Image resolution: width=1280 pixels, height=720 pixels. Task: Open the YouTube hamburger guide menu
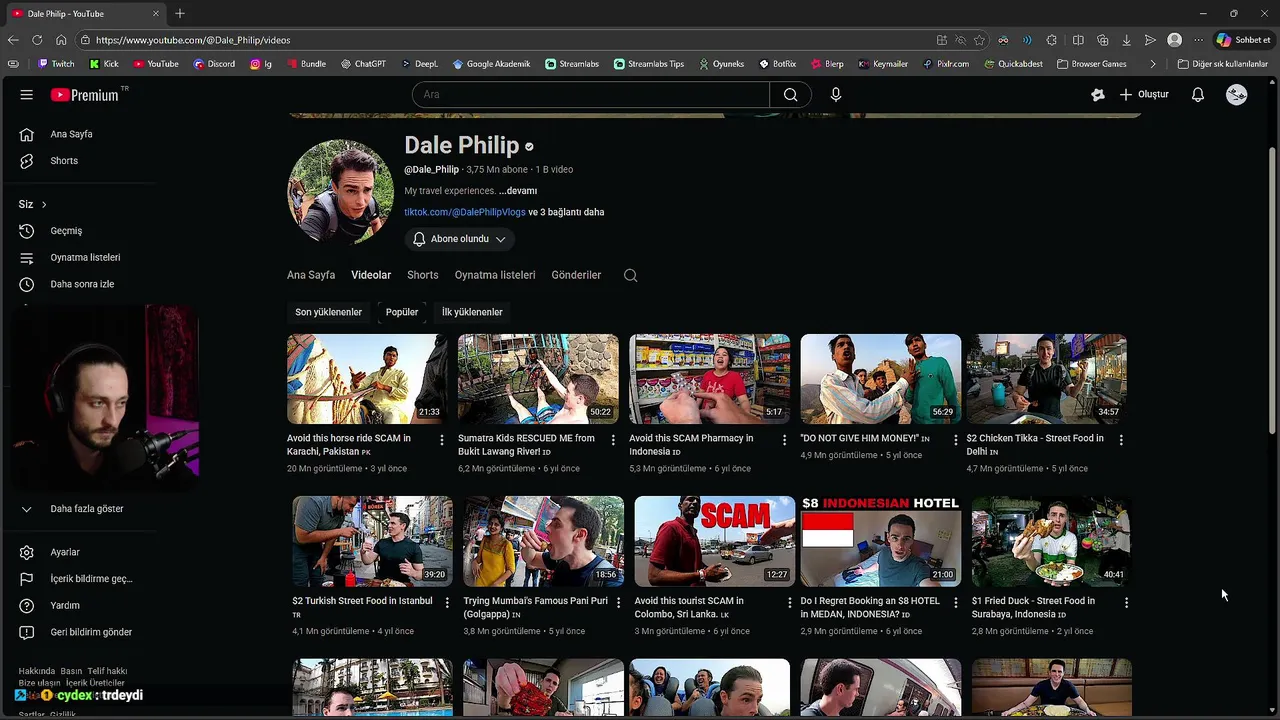click(x=26, y=95)
